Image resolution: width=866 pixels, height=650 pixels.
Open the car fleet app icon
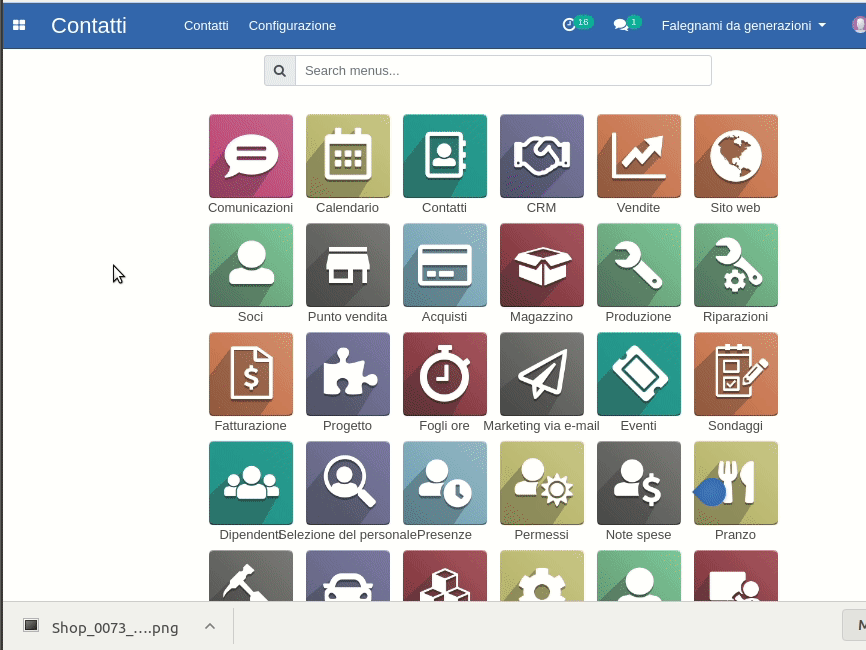coord(348,575)
